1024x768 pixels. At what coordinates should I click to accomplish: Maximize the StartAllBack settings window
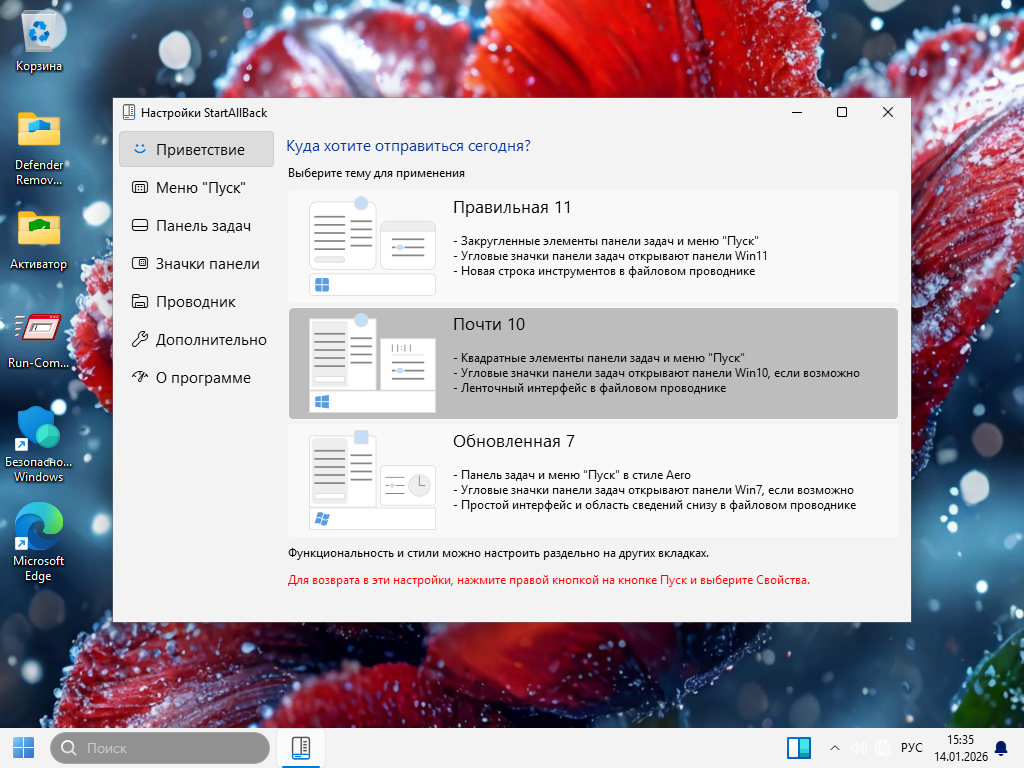pyautogui.click(x=842, y=112)
